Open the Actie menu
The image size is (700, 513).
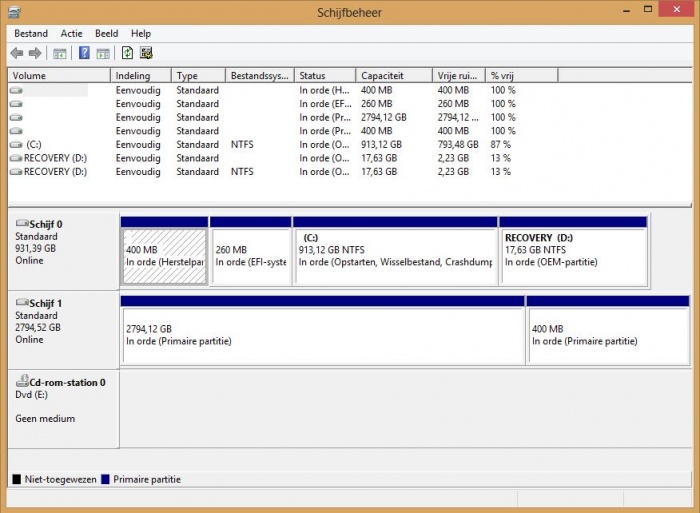point(71,34)
